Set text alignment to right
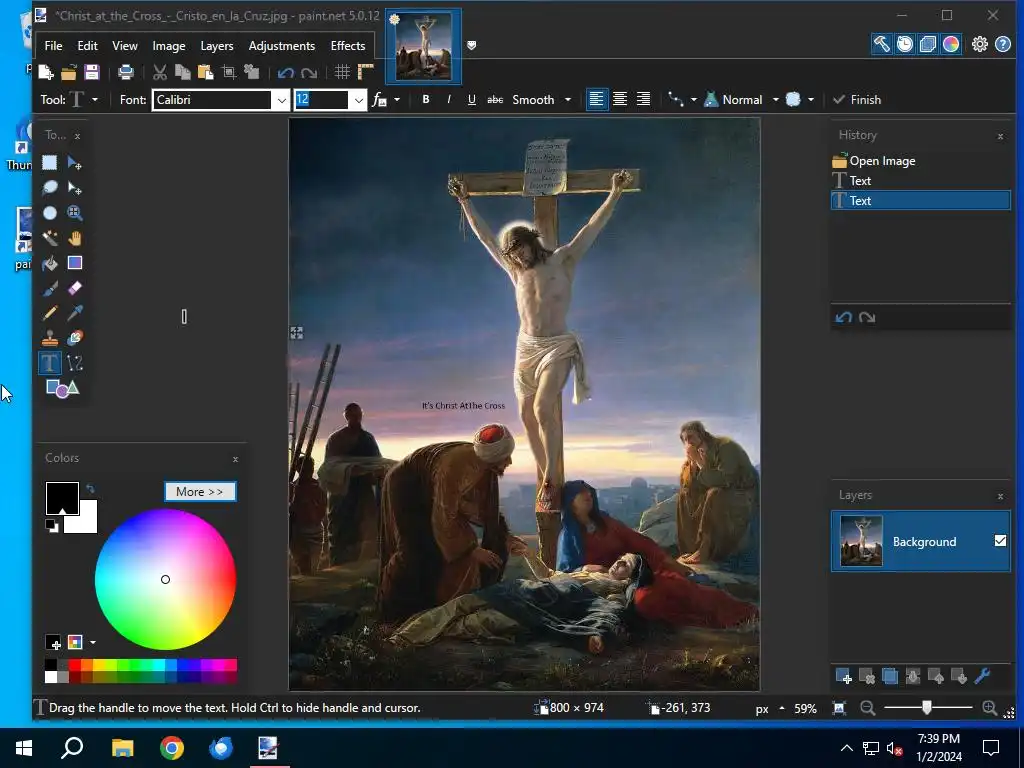 (643, 99)
